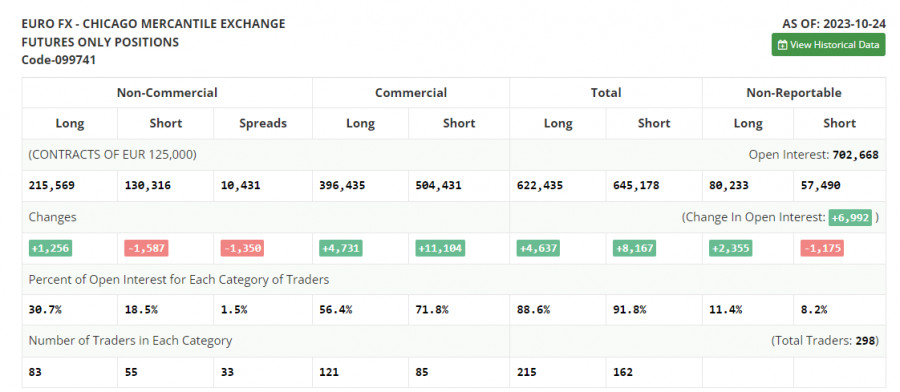
Task: Click the +11,104 commercial short change badge
Action: (440, 248)
